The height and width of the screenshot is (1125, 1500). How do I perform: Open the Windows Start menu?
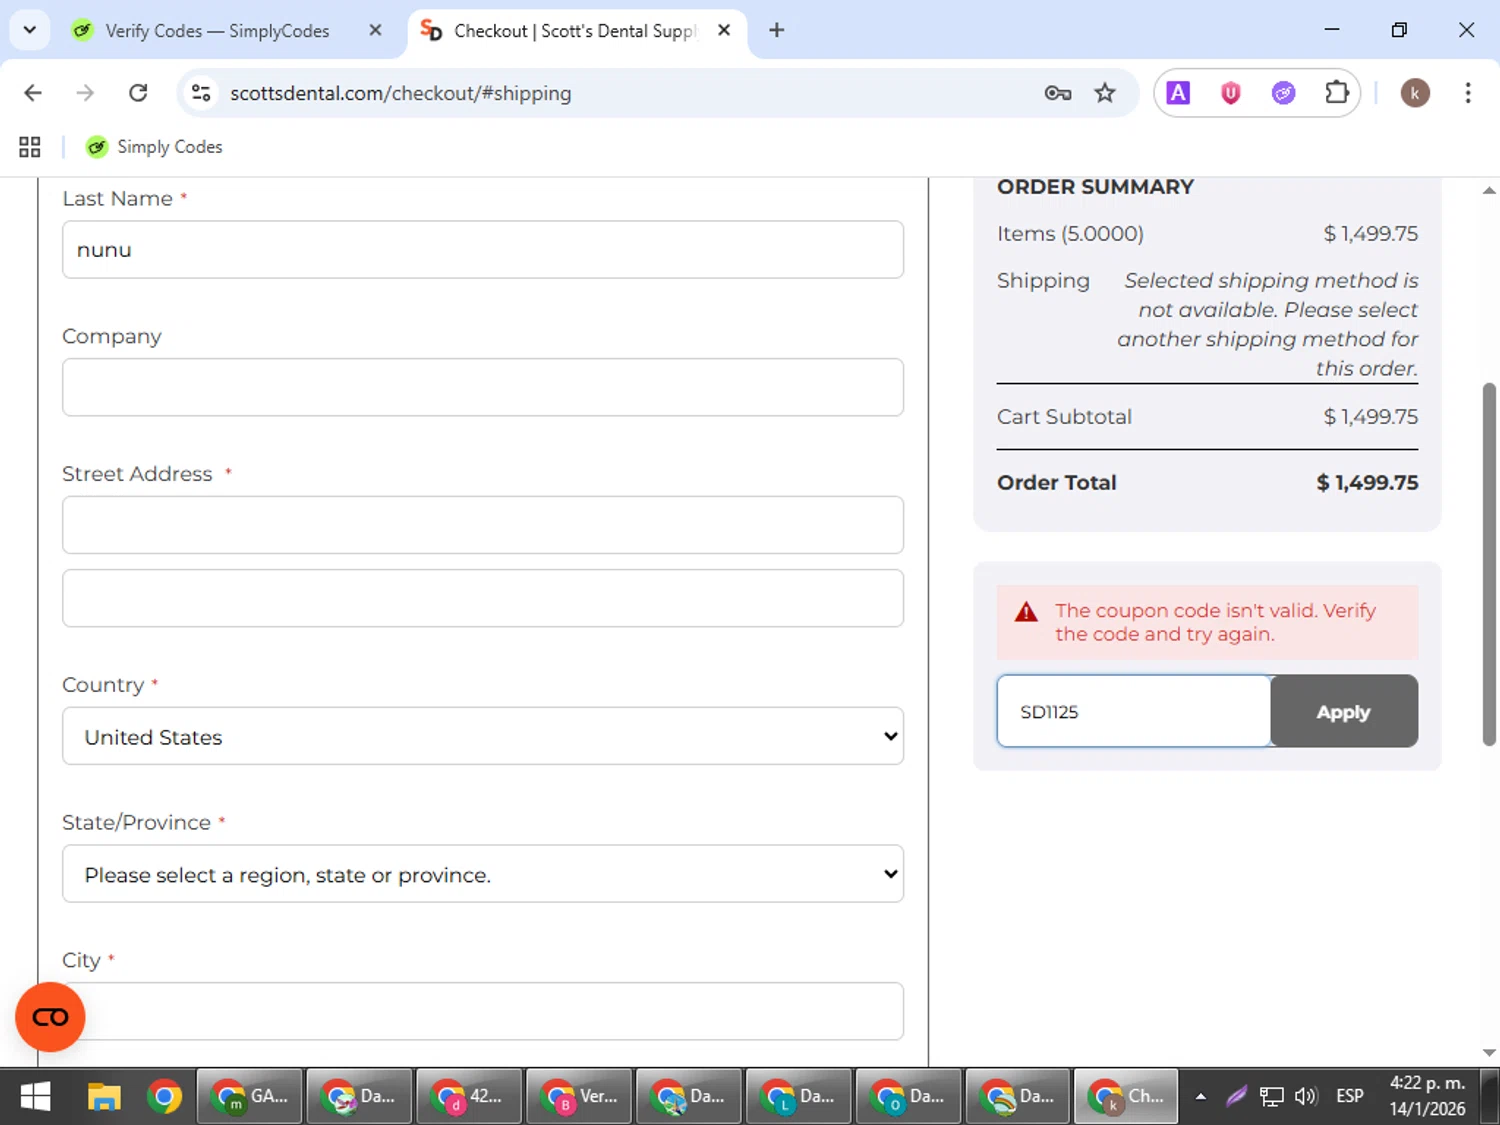[35, 1097]
